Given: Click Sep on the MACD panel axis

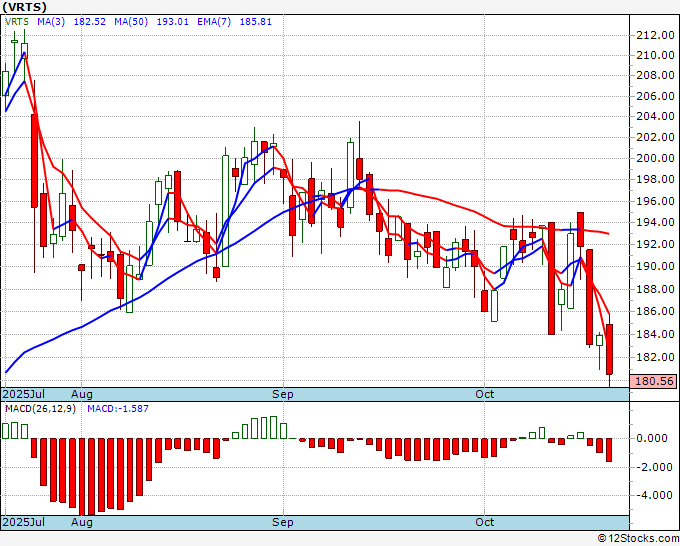Looking at the screenshot, I should pos(283,522).
